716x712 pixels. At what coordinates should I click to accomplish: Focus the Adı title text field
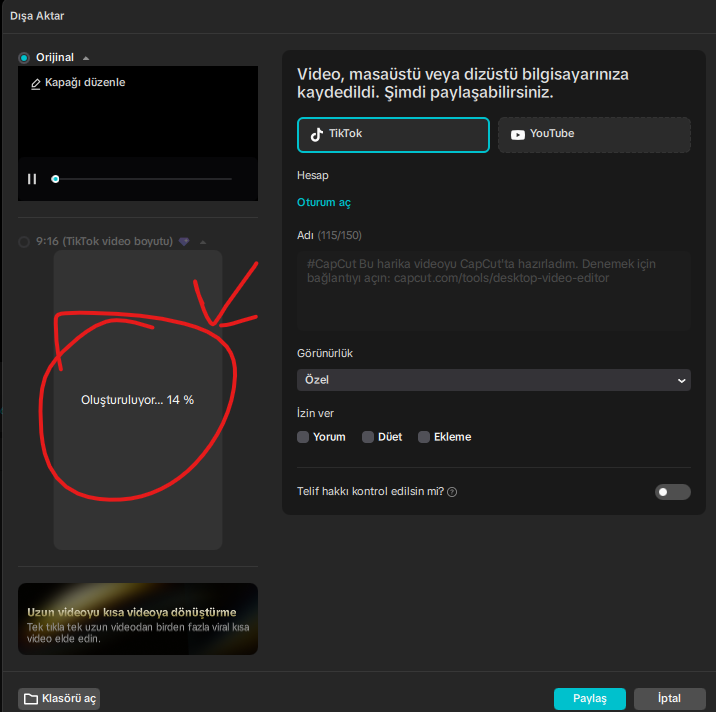[x=494, y=290]
